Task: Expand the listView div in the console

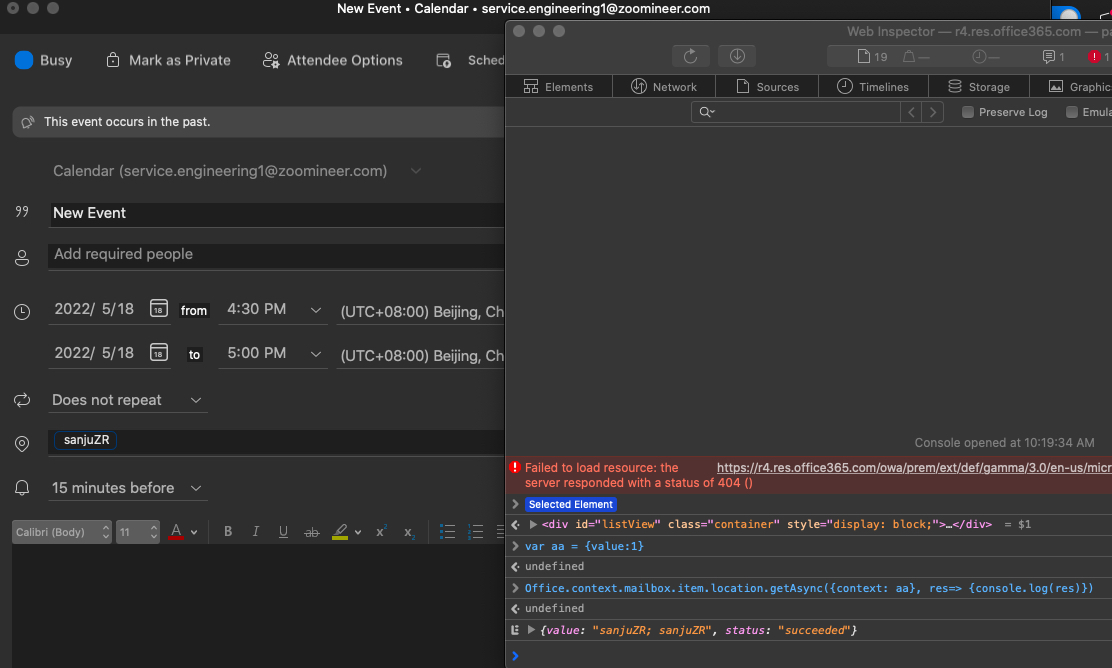Action: (533, 524)
